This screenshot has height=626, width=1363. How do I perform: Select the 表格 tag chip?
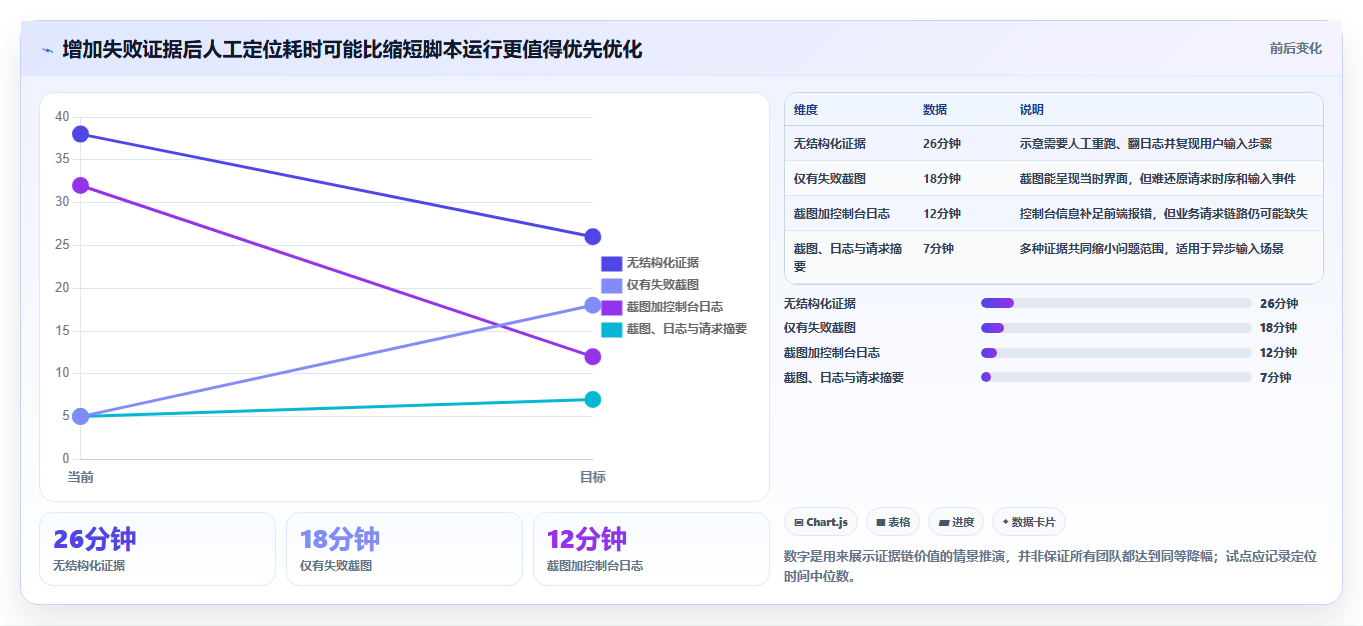click(x=893, y=522)
